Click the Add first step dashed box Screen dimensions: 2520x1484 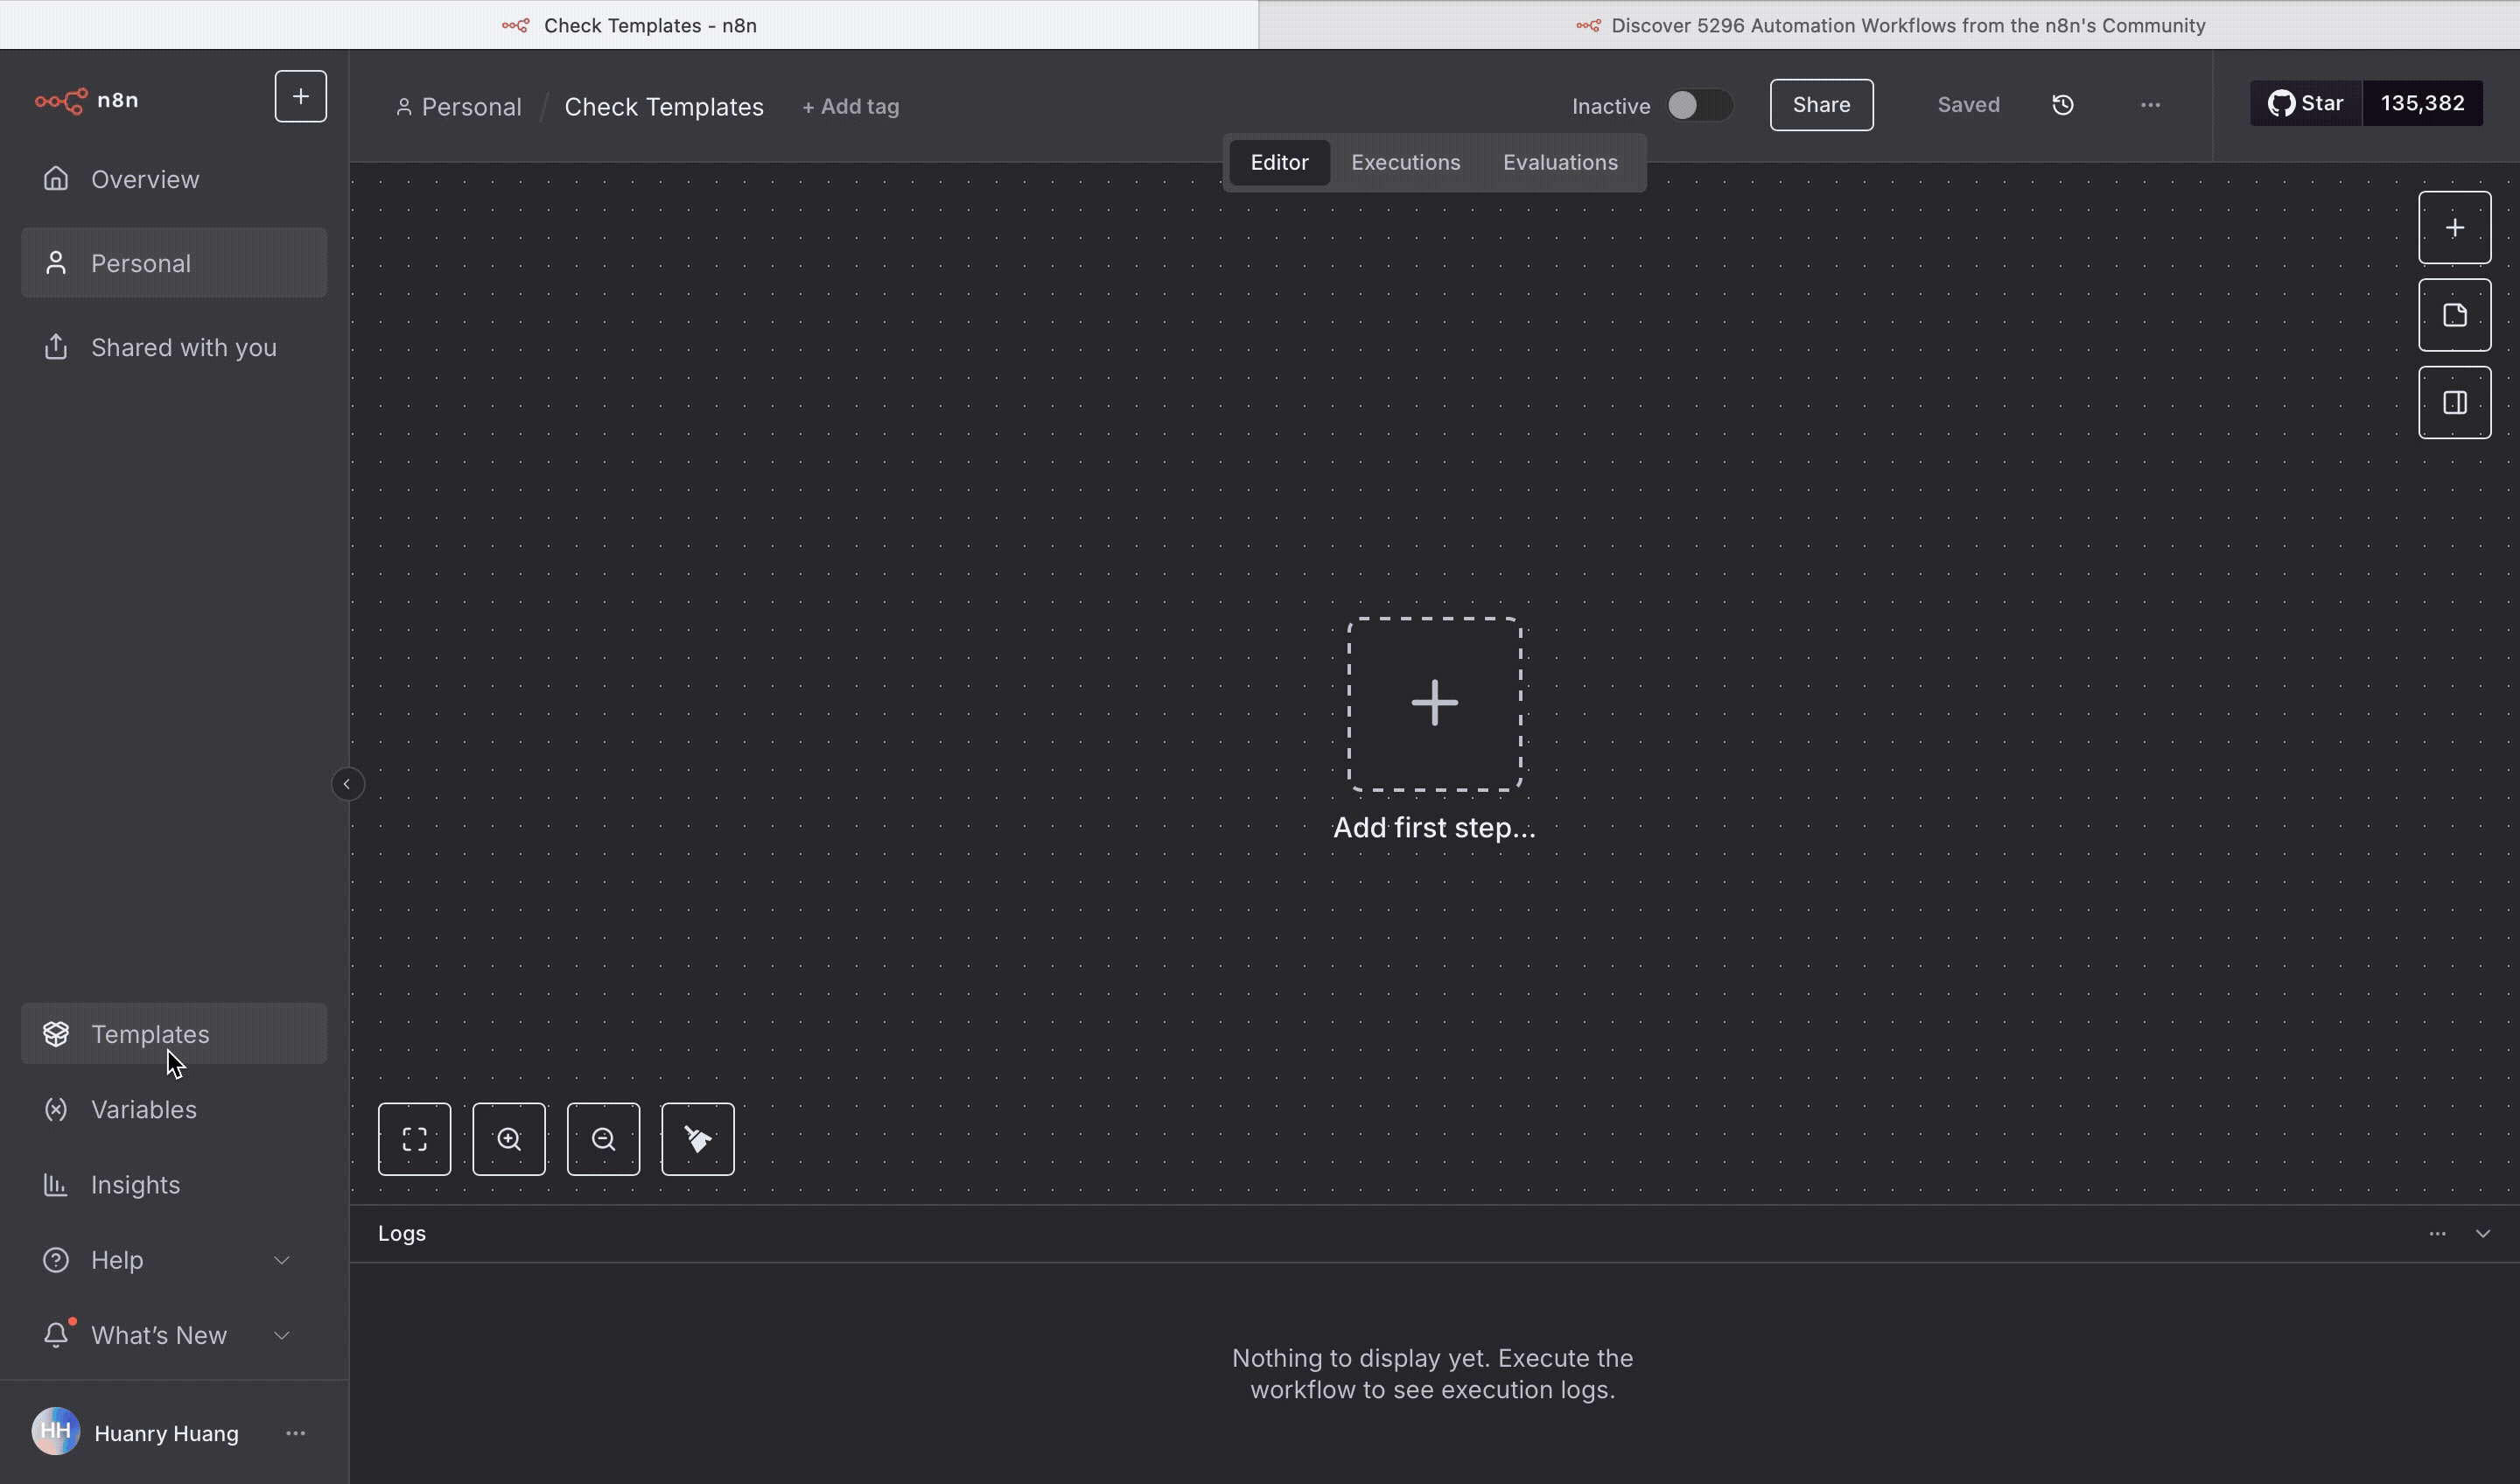click(x=1434, y=704)
